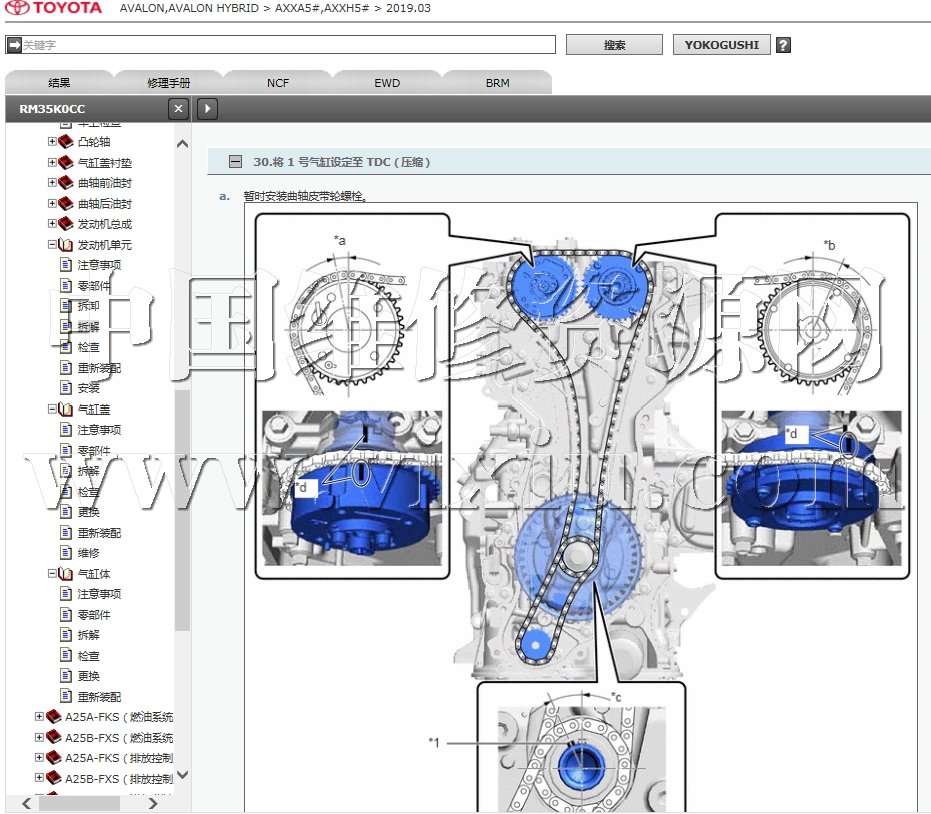Screen dimensions: 931x814
Task: Expand A25A-FKS (燃油系统) tree node
Action: 40,717
